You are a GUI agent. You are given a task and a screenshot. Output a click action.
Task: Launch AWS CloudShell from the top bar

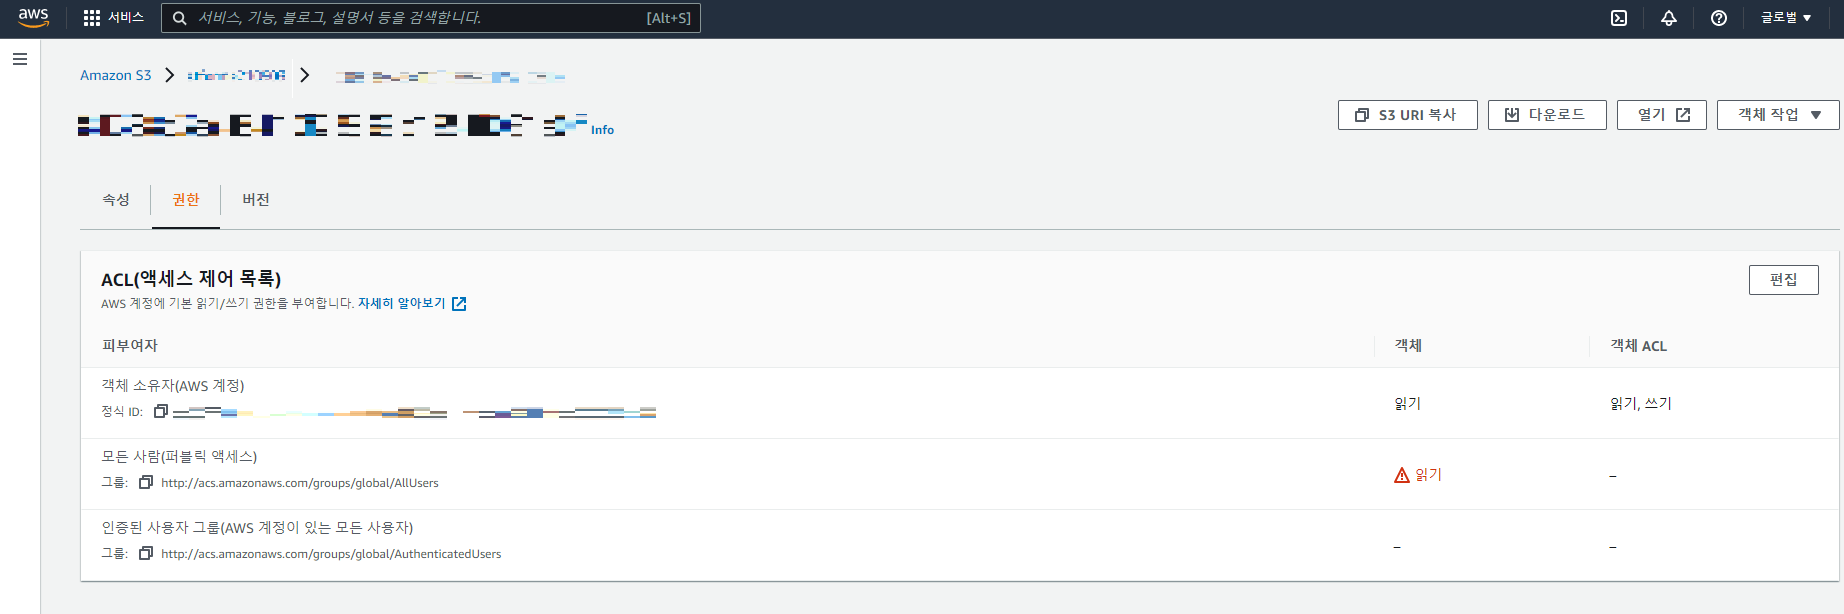[x=1619, y=17]
